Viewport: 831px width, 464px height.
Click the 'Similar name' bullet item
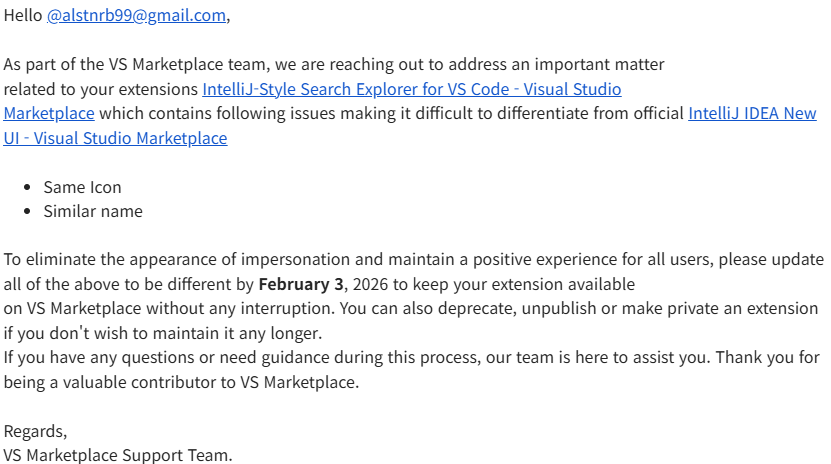pyautogui.click(x=93, y=211)
